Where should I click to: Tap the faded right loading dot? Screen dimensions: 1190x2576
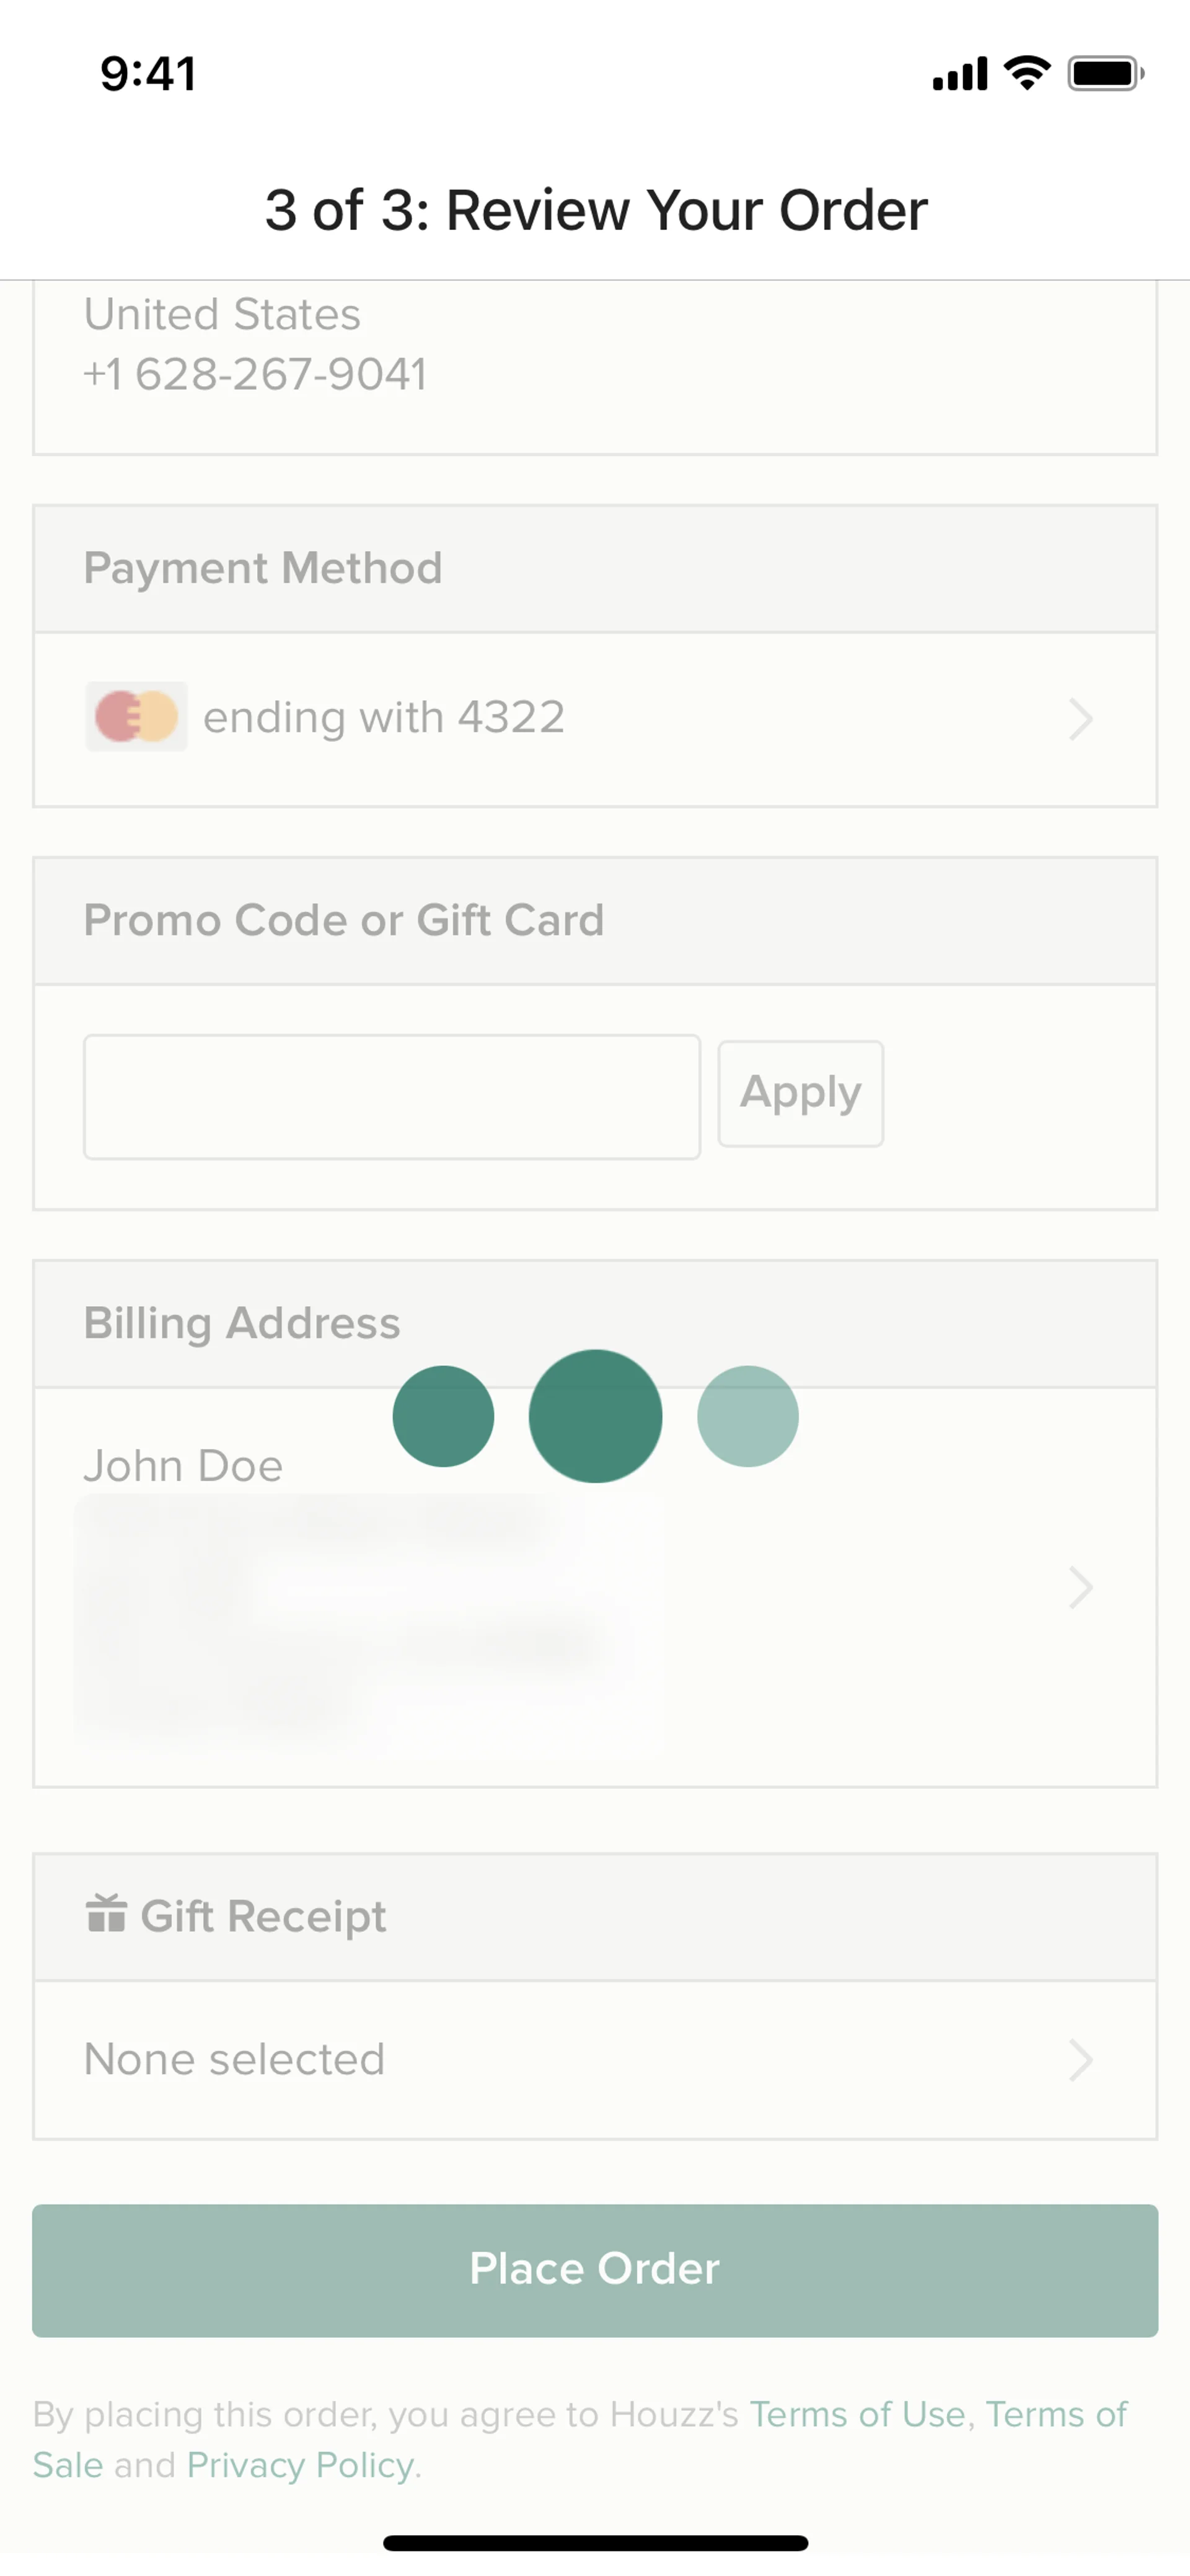(747, 1416)
